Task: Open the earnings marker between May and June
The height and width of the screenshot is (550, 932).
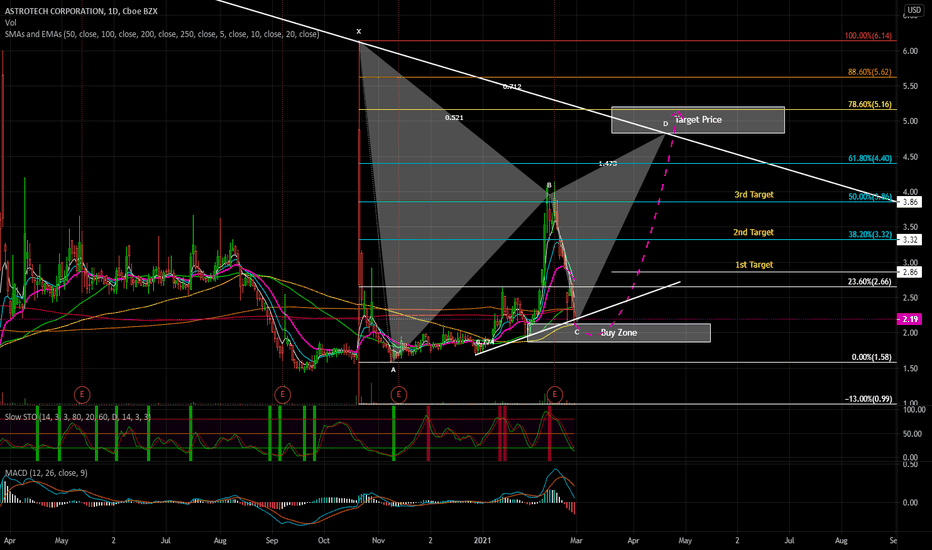Action: pos(82,394)
